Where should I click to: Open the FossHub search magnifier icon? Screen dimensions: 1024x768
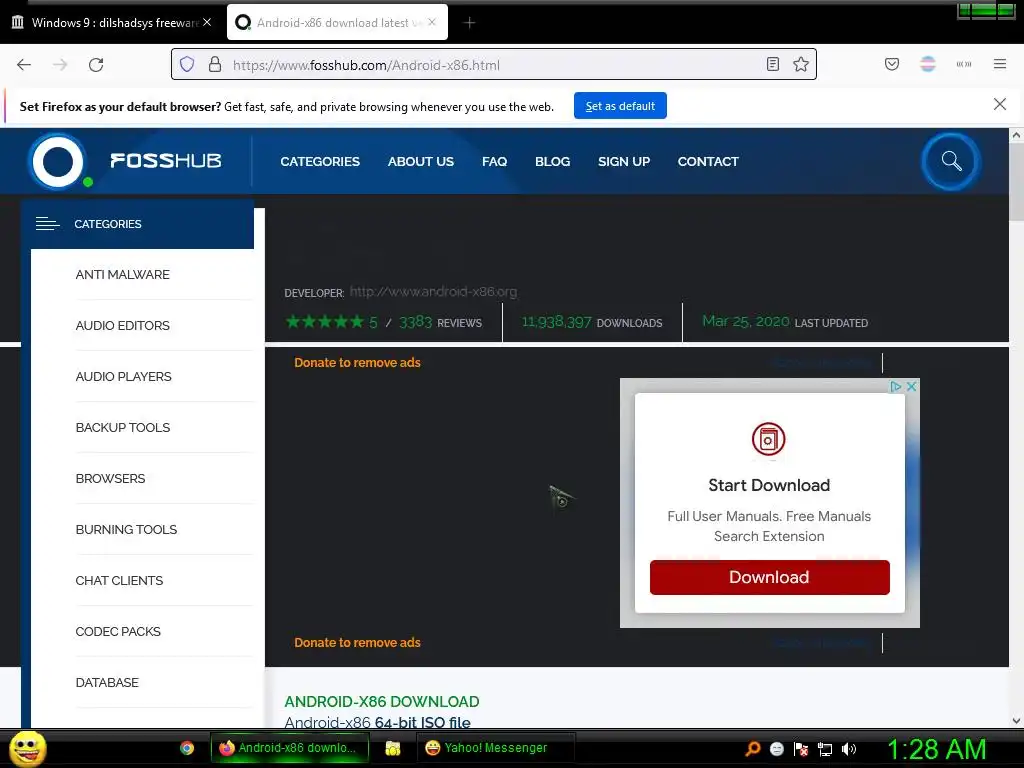pyautogui.click(x=951, y=161)
